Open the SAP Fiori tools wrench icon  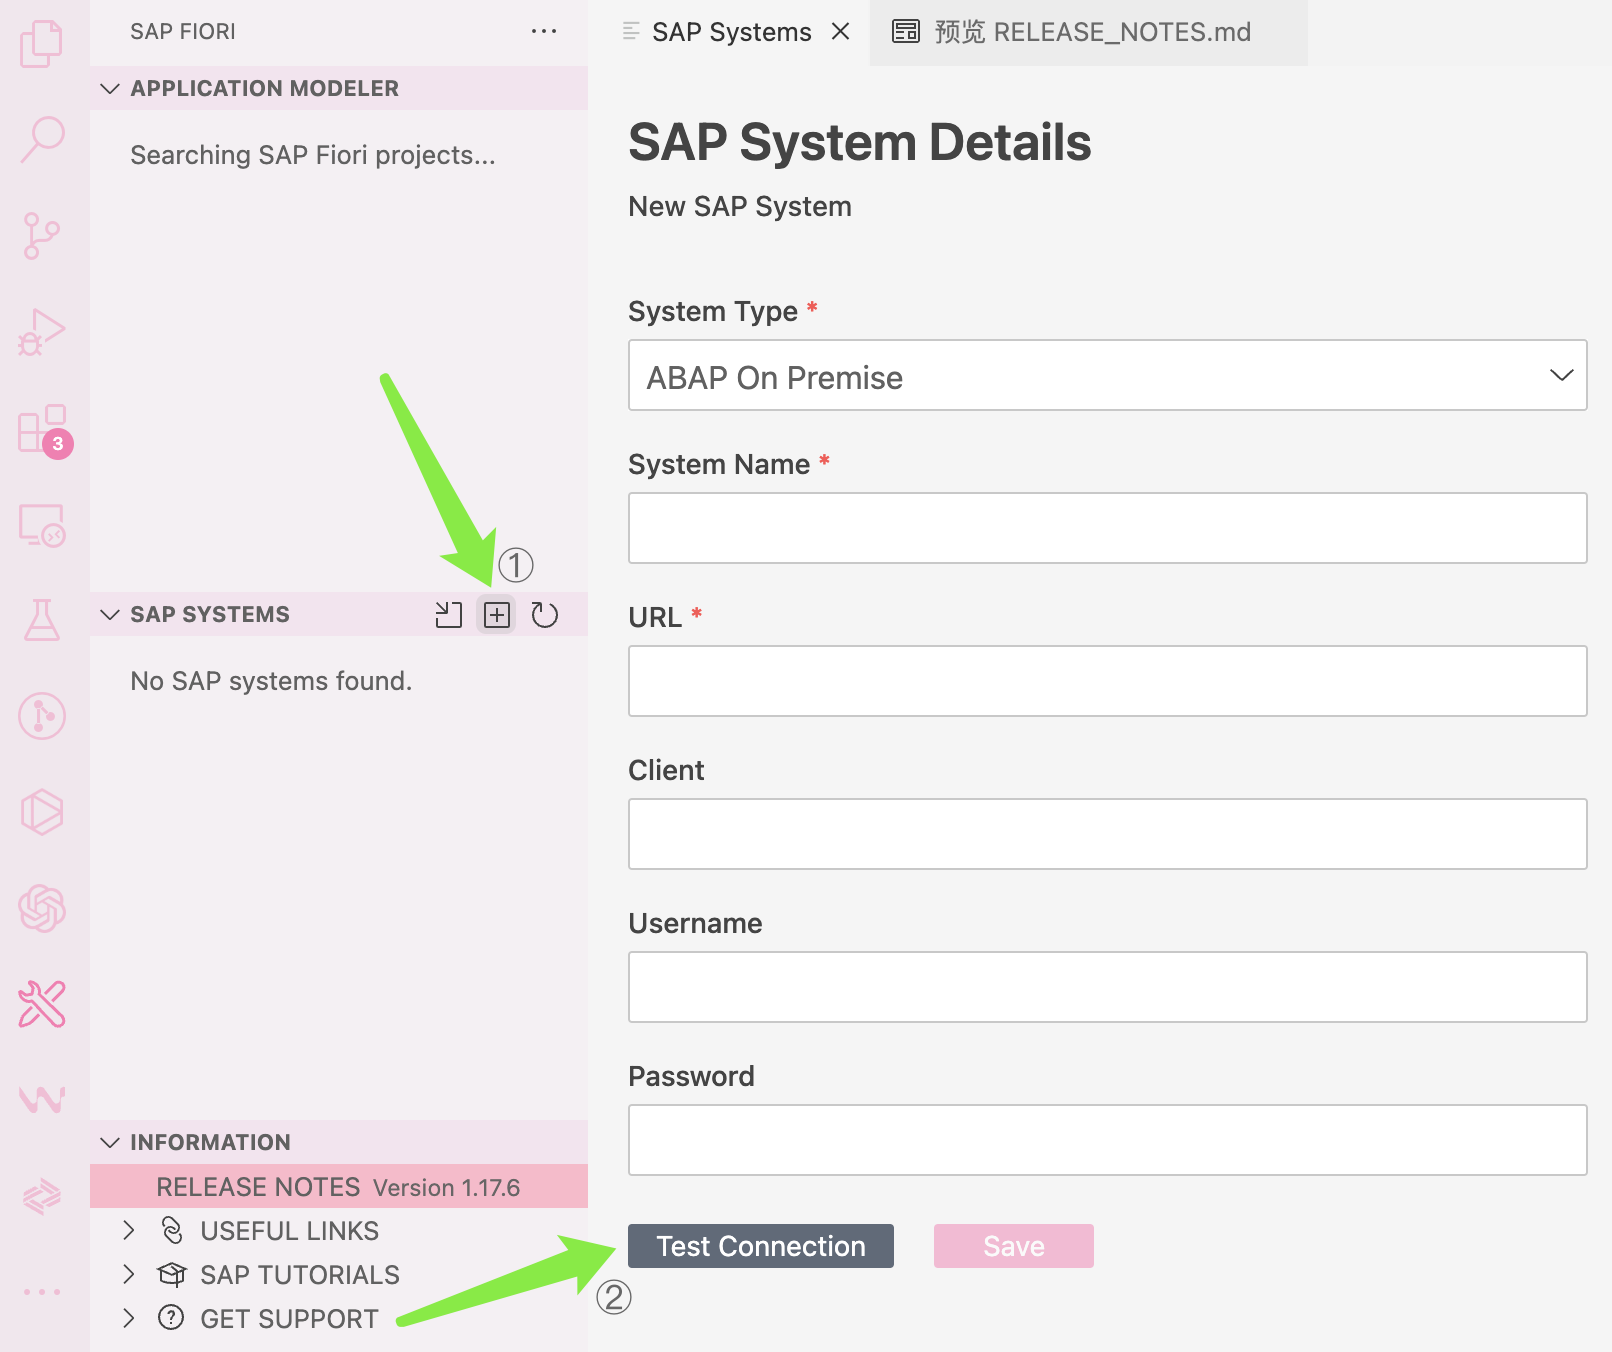(x=42, y=1004)
